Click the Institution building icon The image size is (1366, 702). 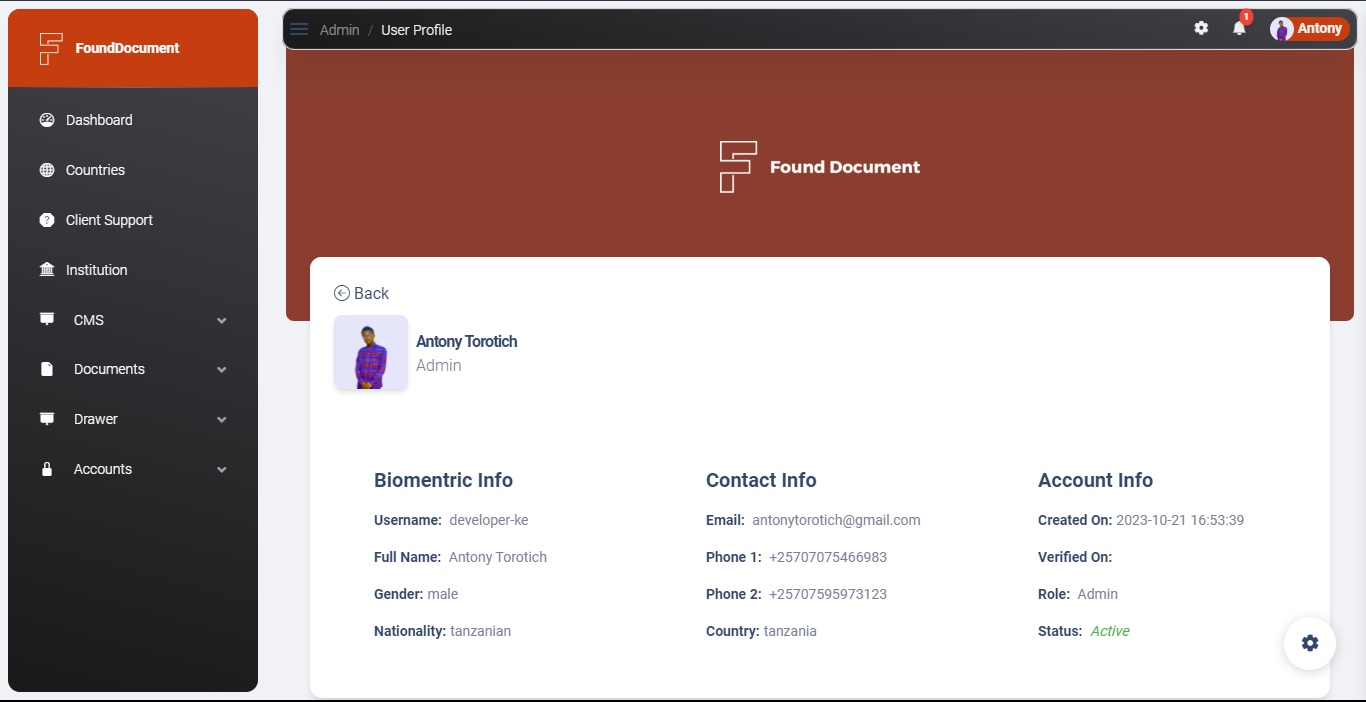point(47,270)
